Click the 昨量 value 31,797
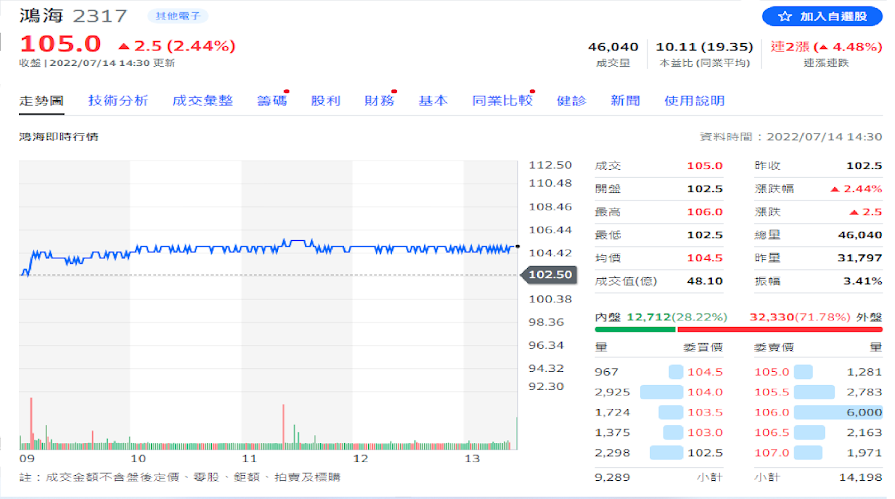 pyautogui.click(x=860, y=258)
